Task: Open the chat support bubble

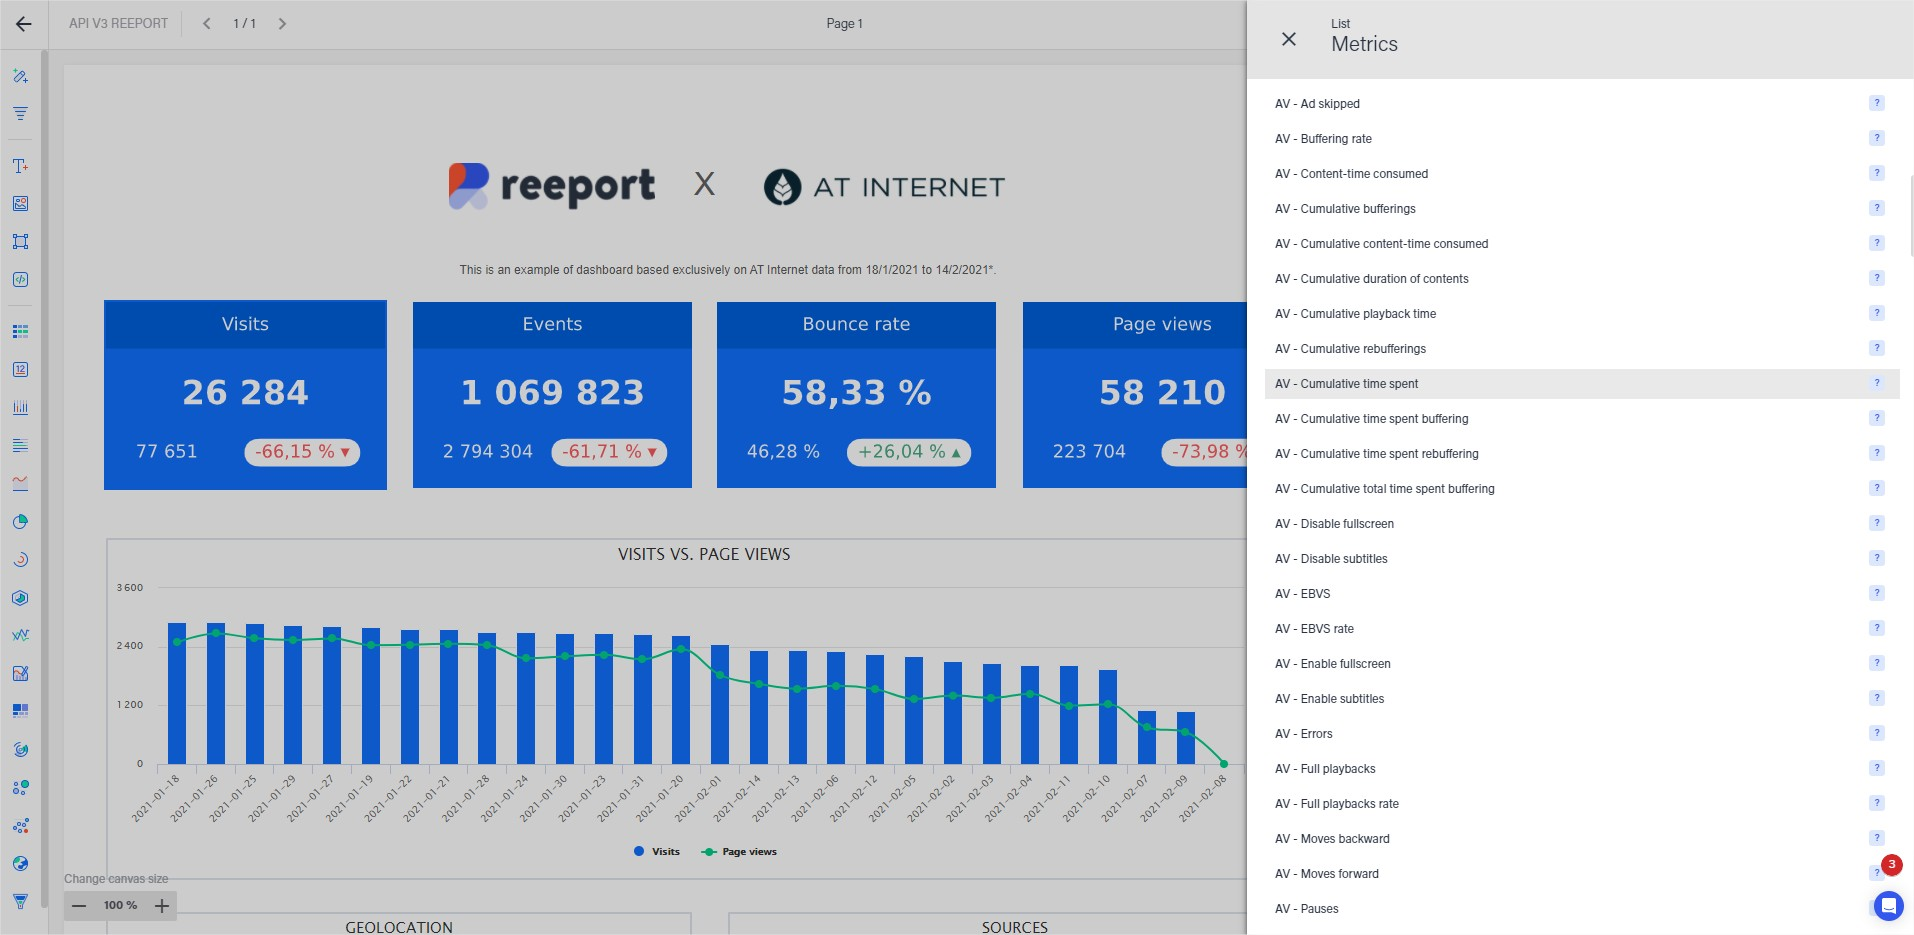Action: (x=1888, y=906)
